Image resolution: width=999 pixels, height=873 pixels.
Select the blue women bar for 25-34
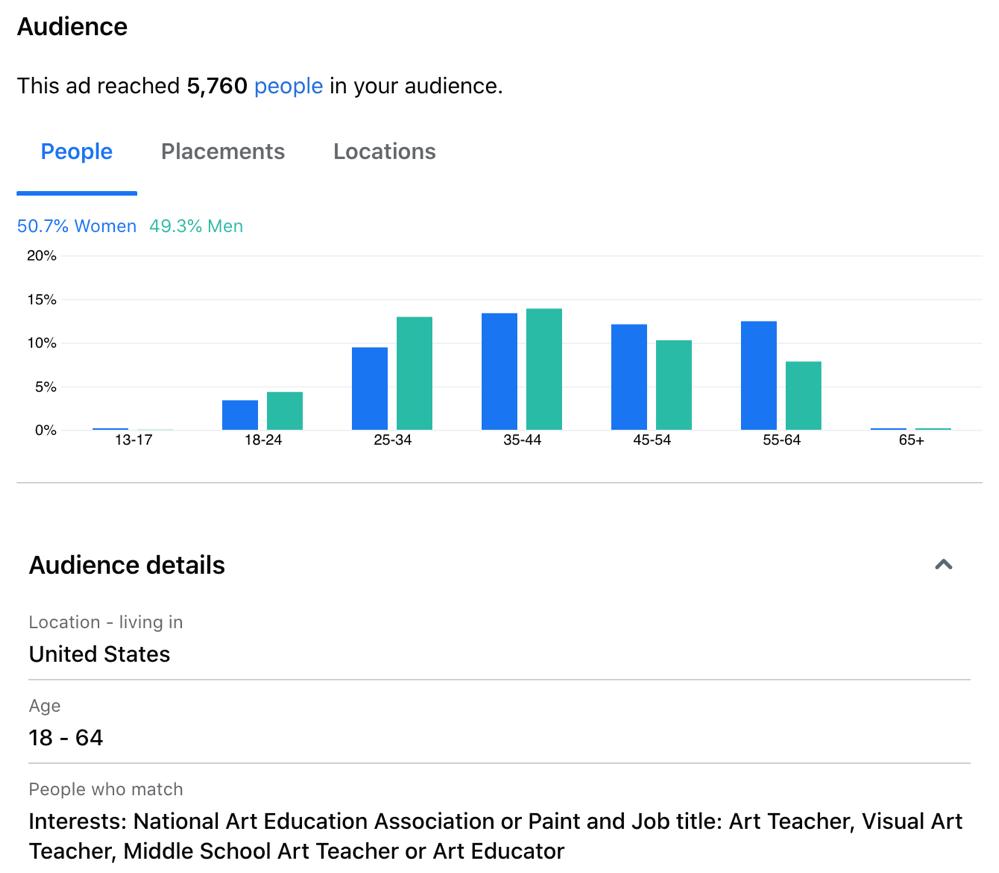pyautogui.click(x=370, y=388)
